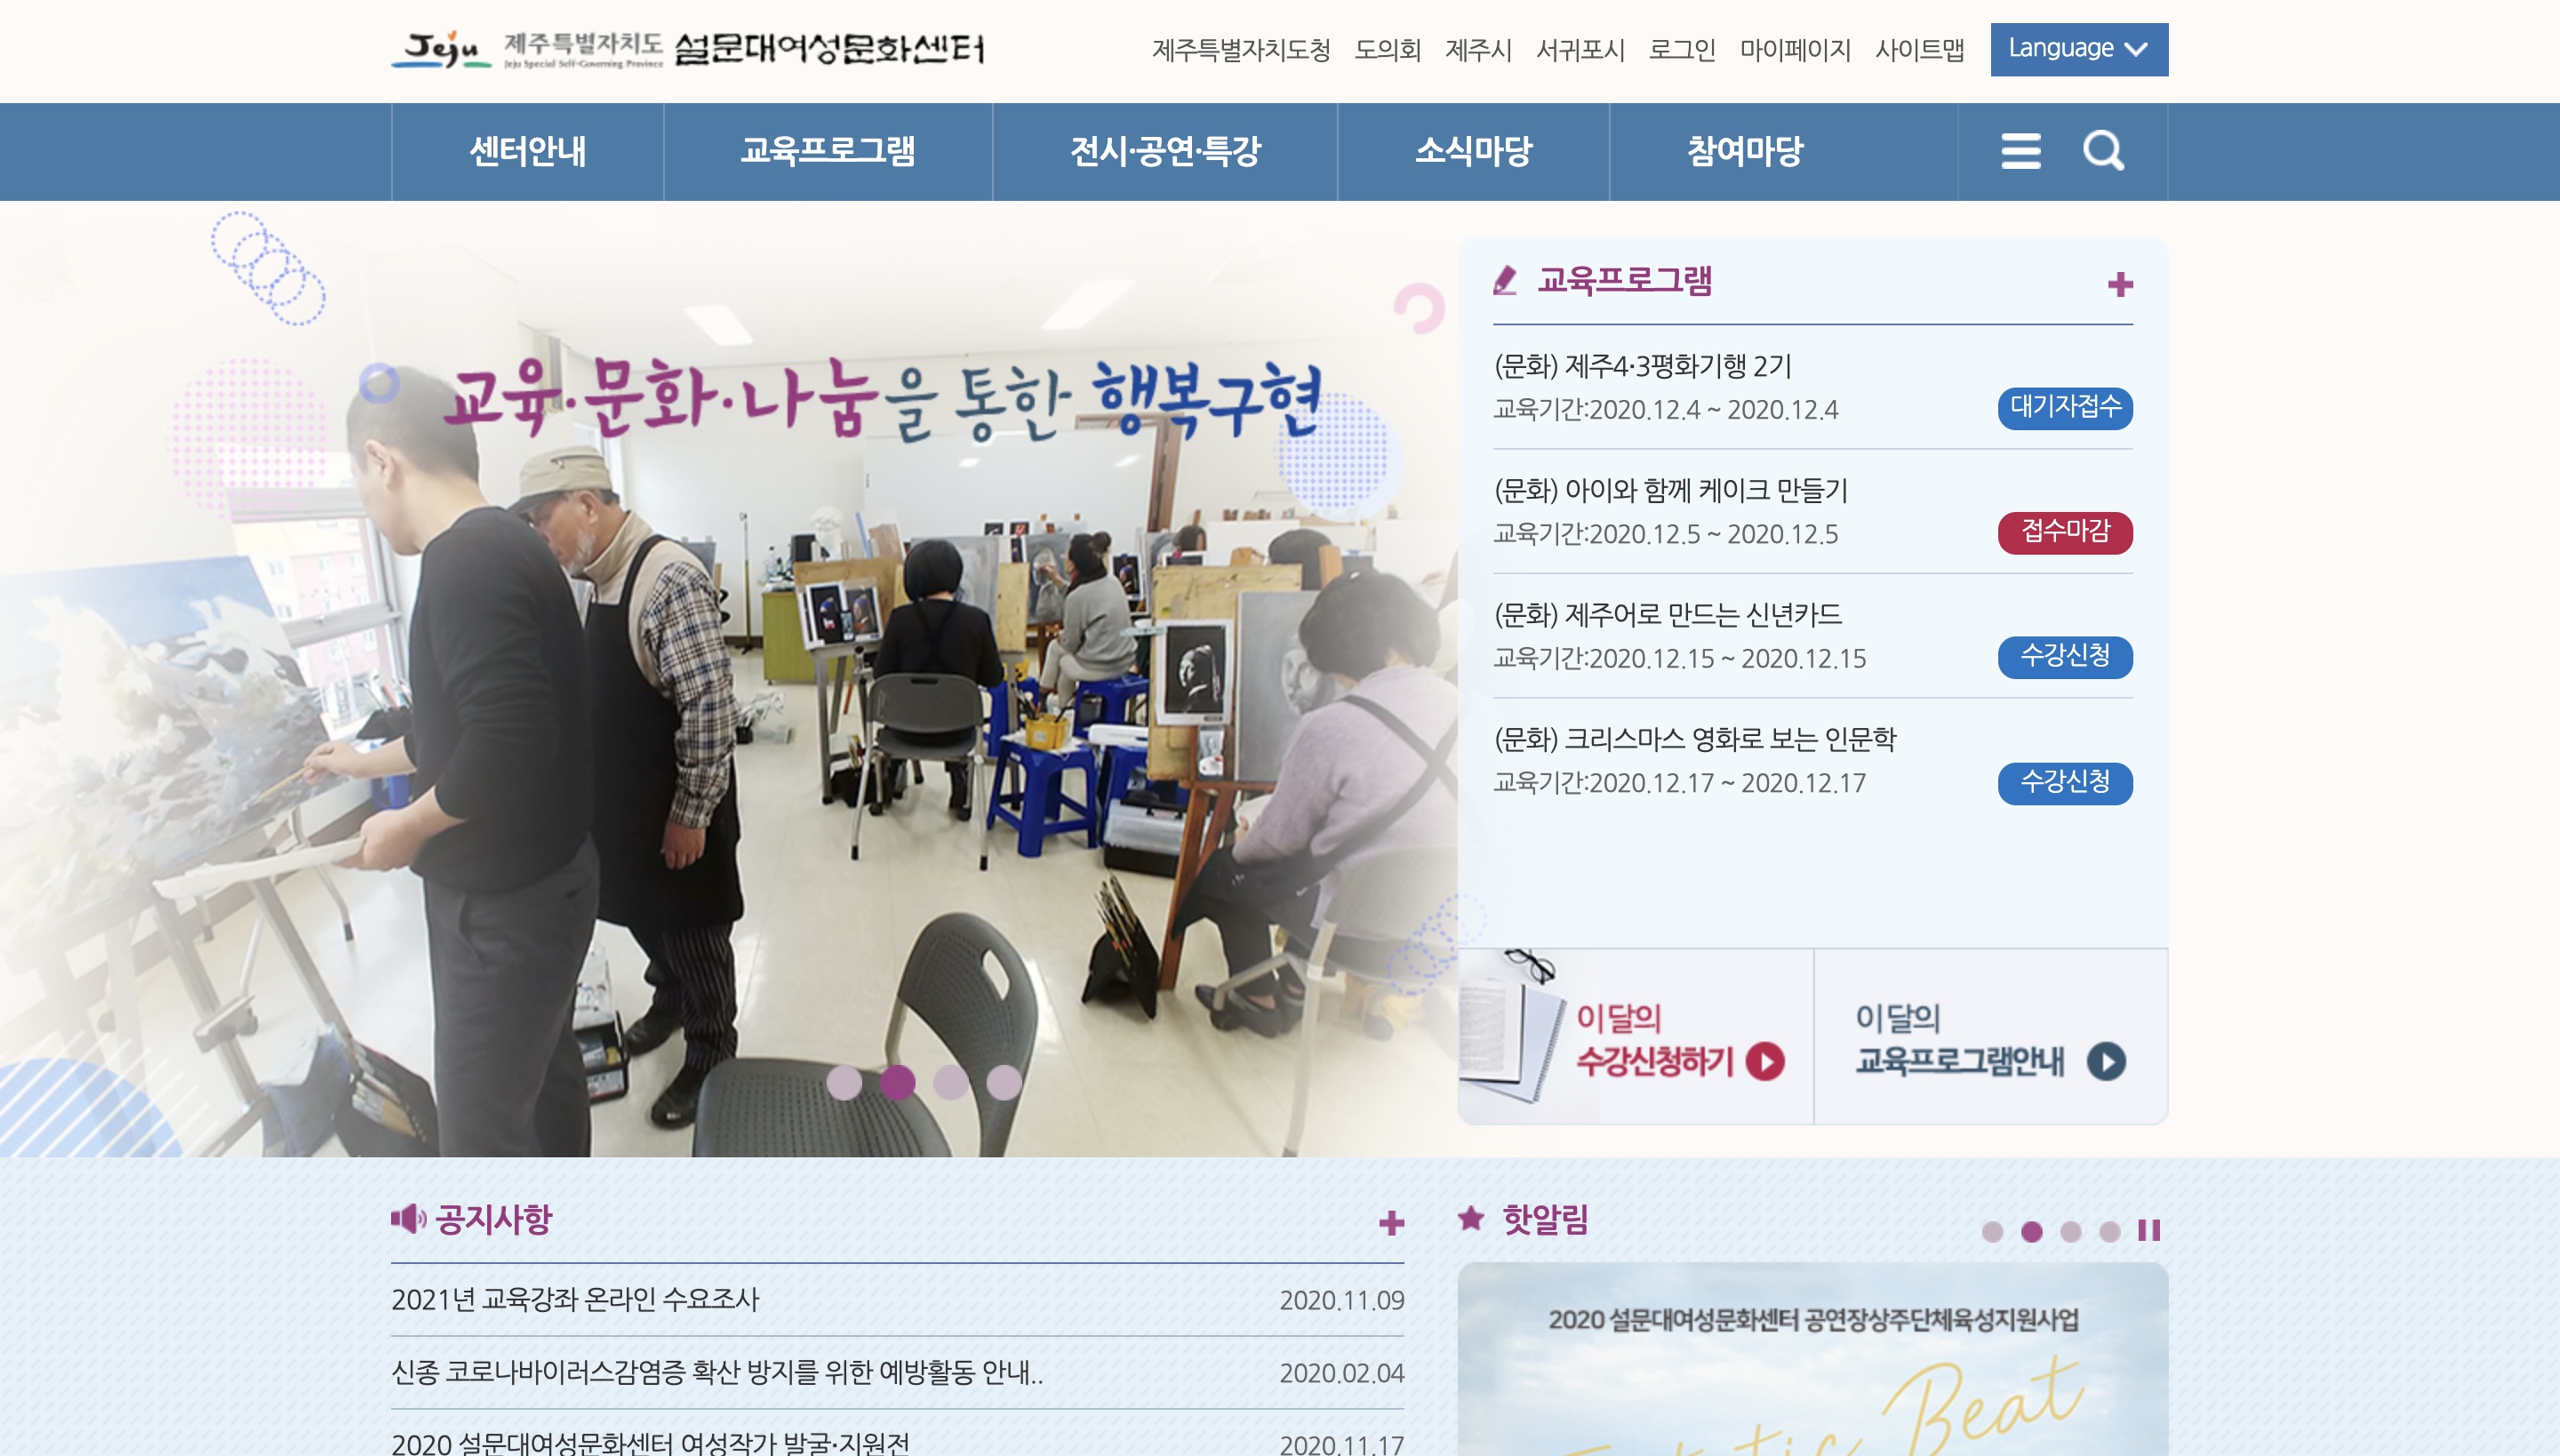Click the 대기자접수 button

tap(2064, 408)
